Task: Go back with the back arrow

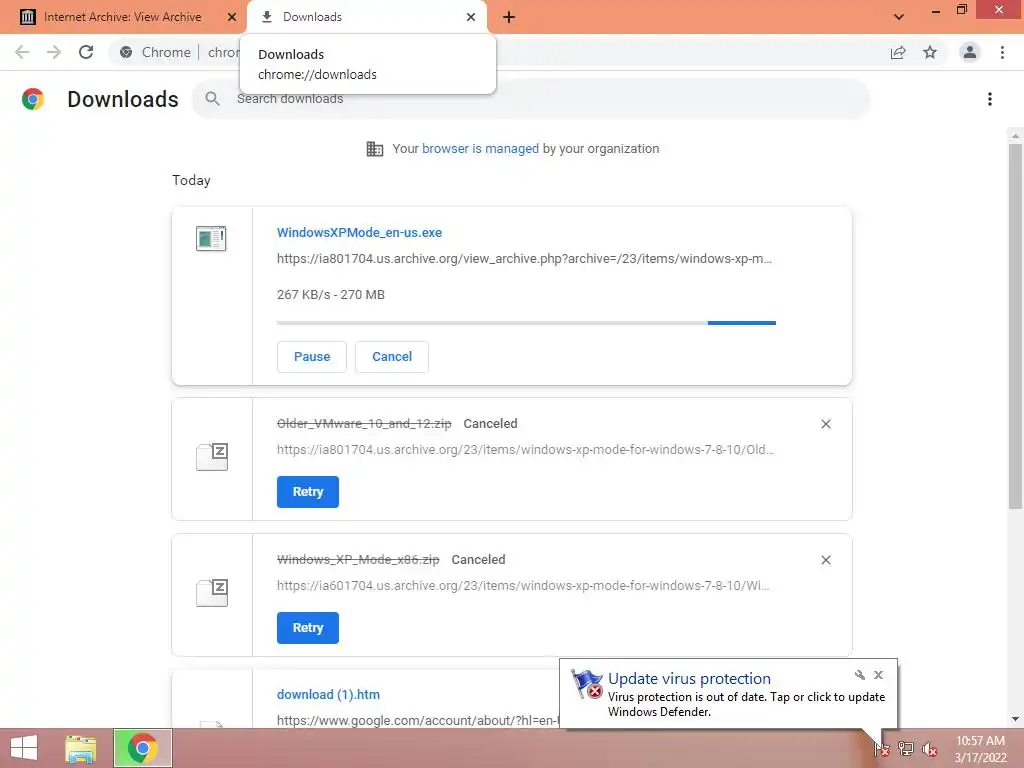Action: click(22, 52)
